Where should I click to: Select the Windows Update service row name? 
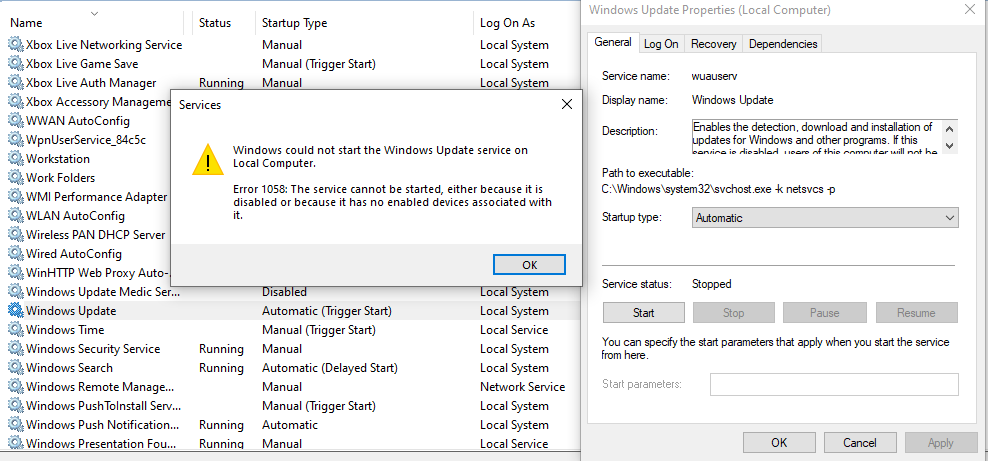coord(71,310)
